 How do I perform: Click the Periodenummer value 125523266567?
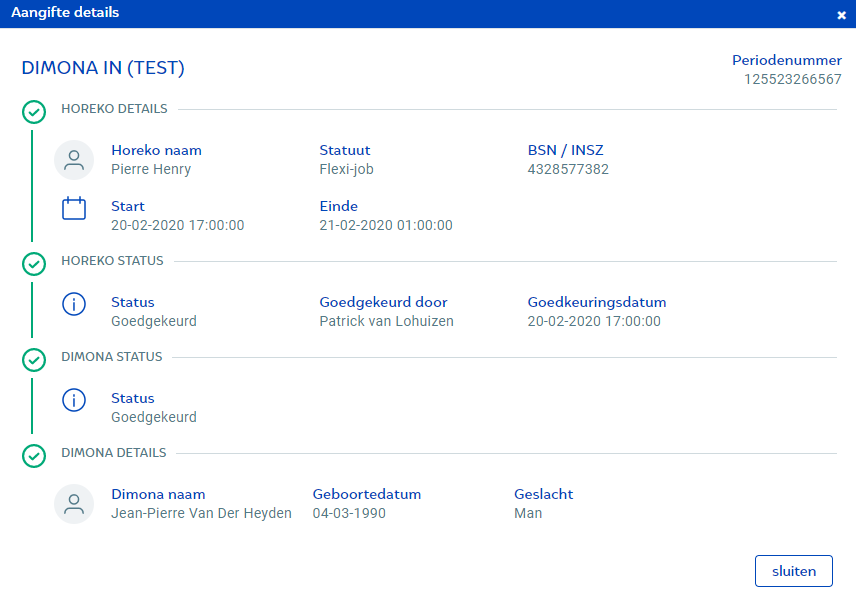click(x=792, y=79)
